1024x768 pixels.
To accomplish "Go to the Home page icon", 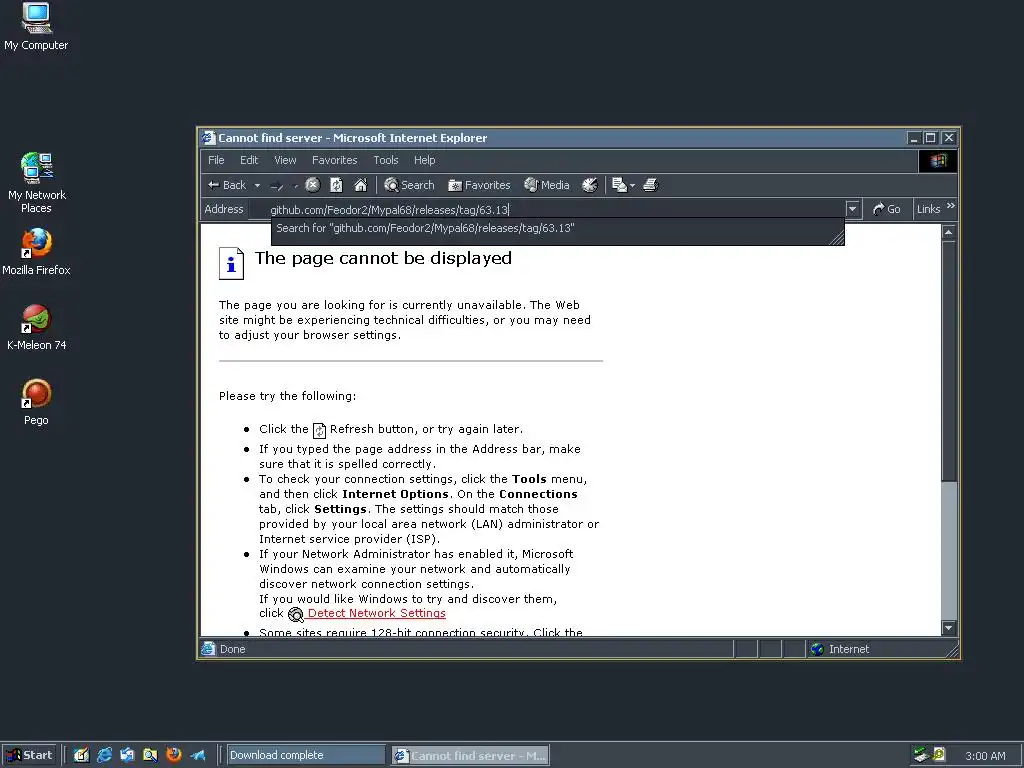I will pyautogui.click(x=360, y=185).
